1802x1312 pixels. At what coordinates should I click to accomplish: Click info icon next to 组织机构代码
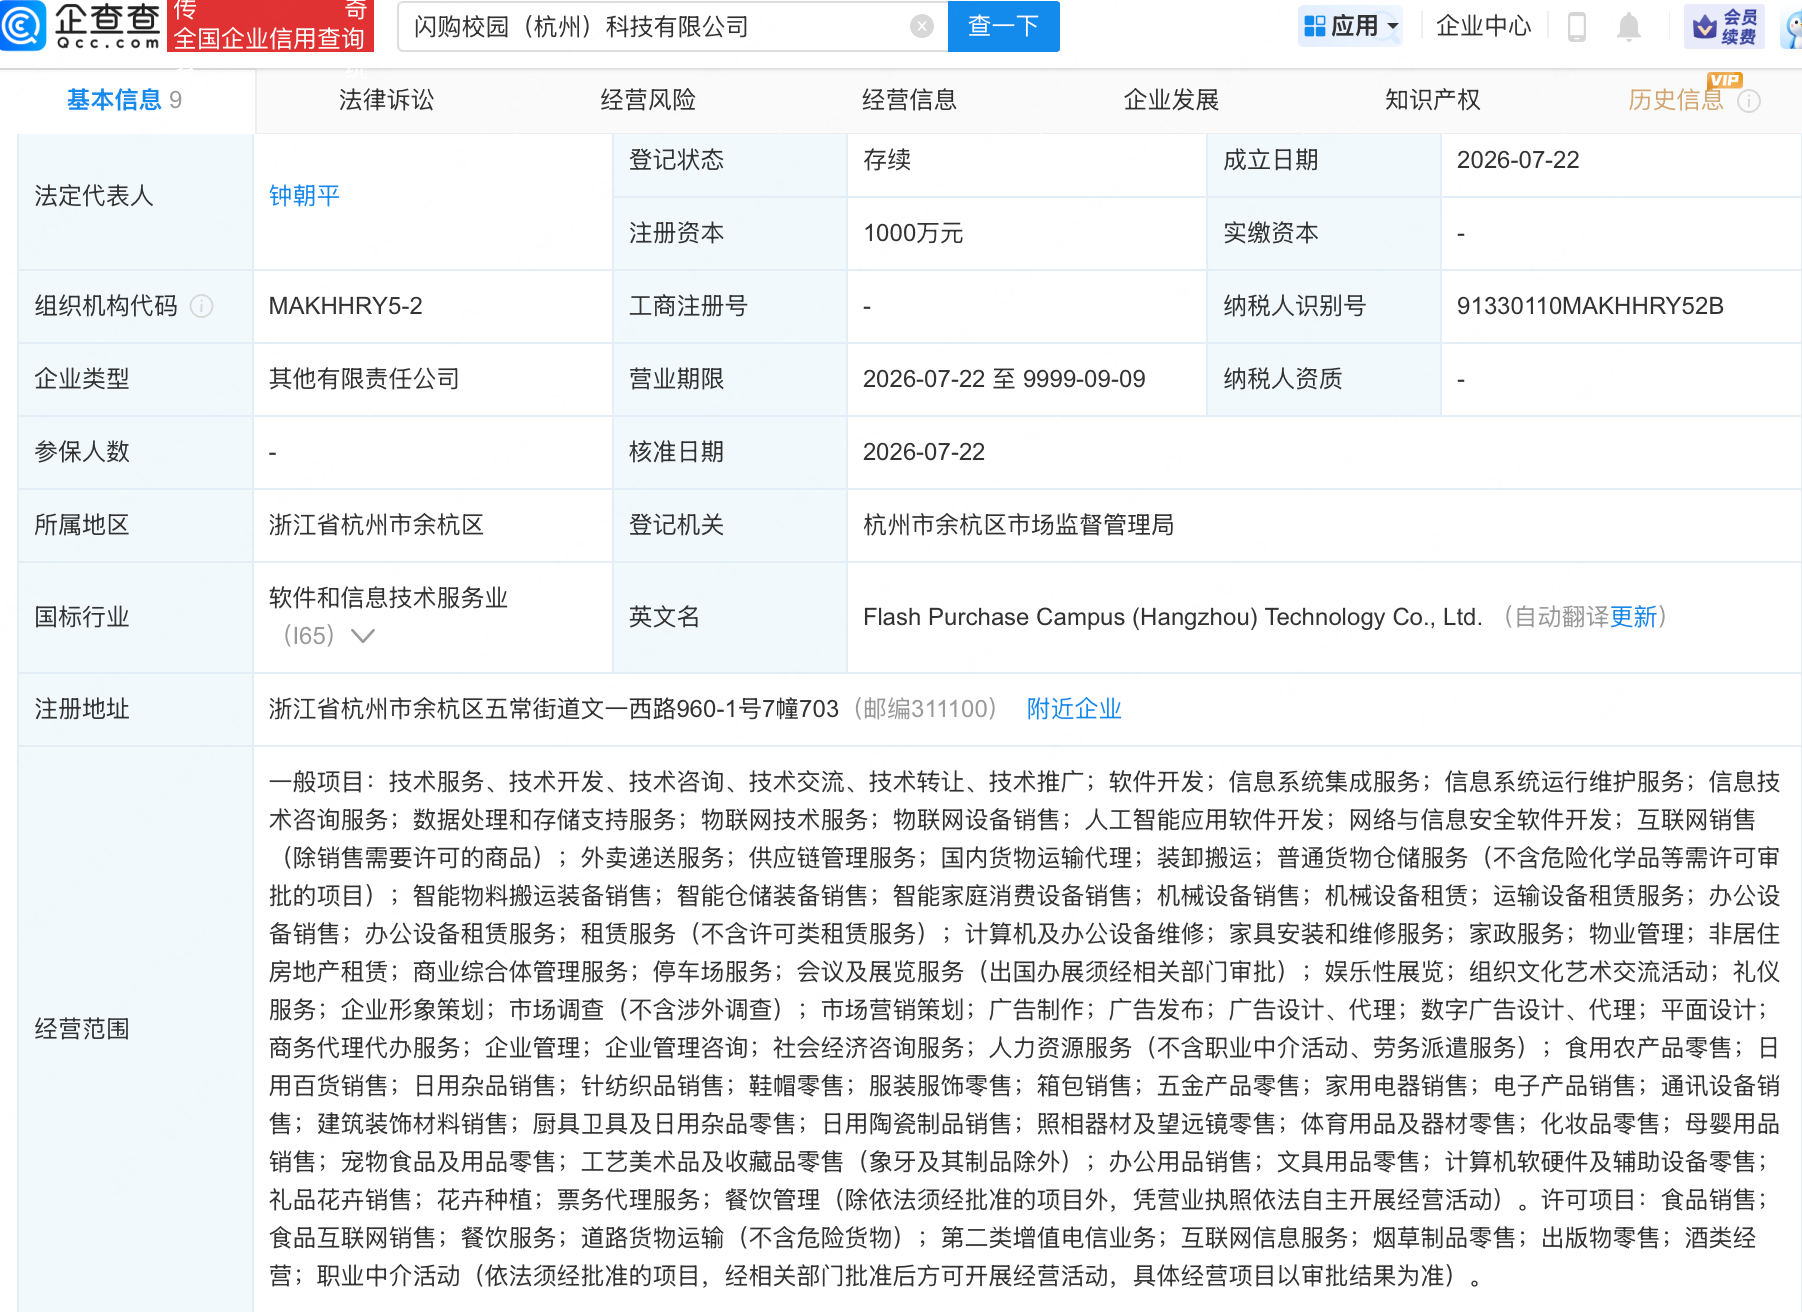coord(202,306)
